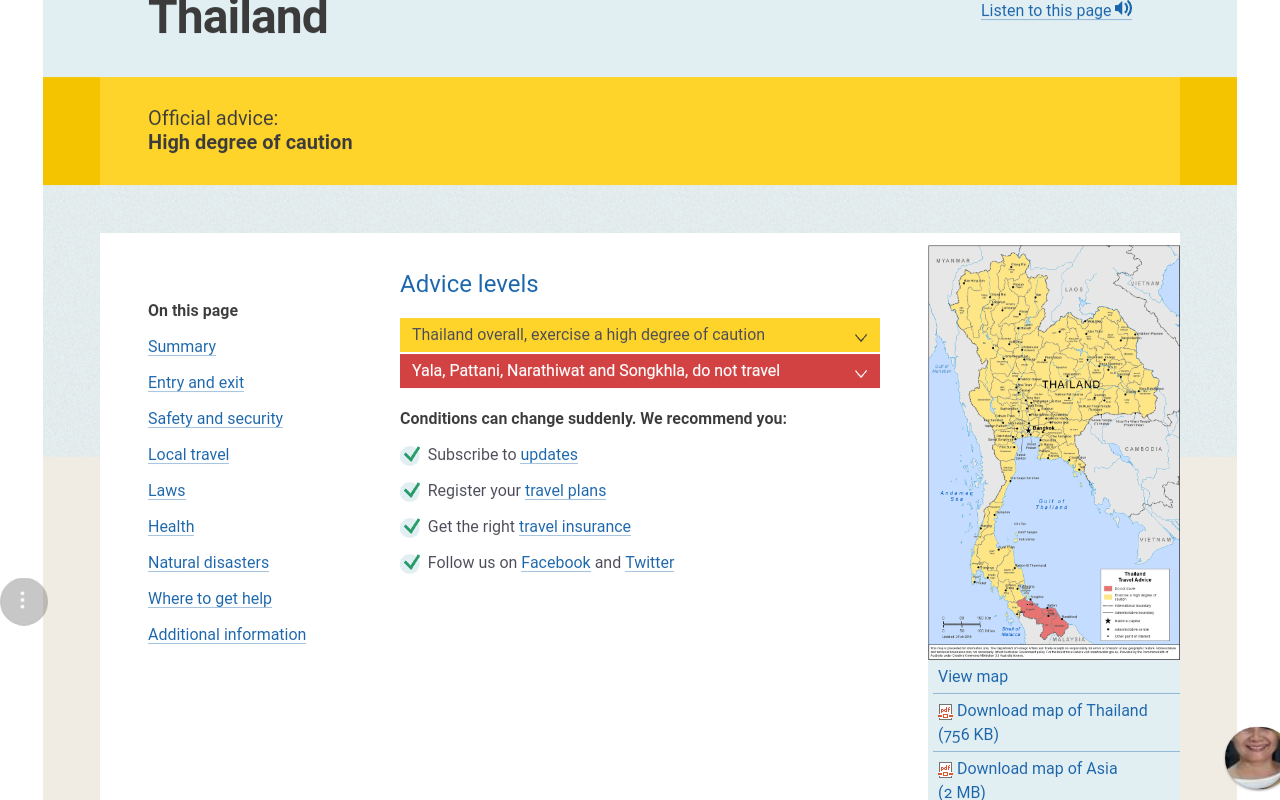The image size is (1280, 800).
Task: Click the PDF icon for Thailand map download
Action: [945, 712]
